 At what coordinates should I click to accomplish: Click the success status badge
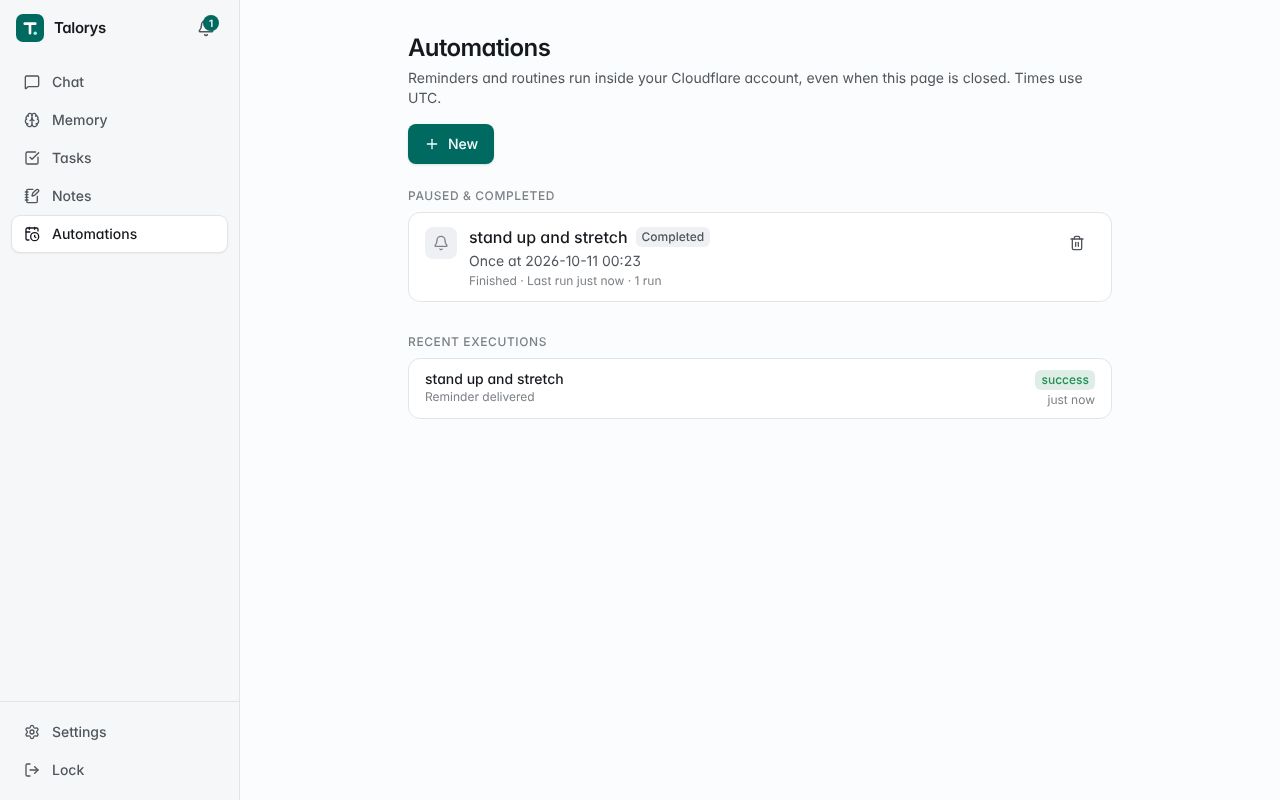(1065, 380)
